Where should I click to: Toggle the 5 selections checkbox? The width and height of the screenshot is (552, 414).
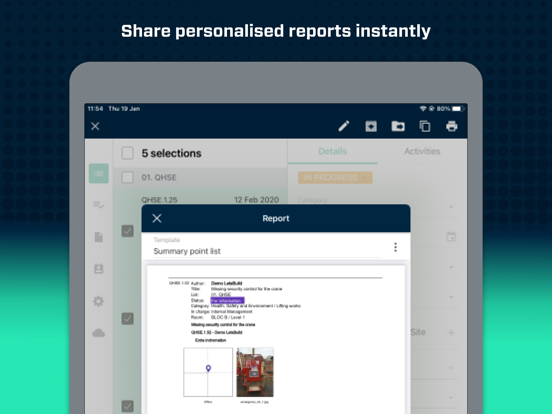click(x=127, y=153)
